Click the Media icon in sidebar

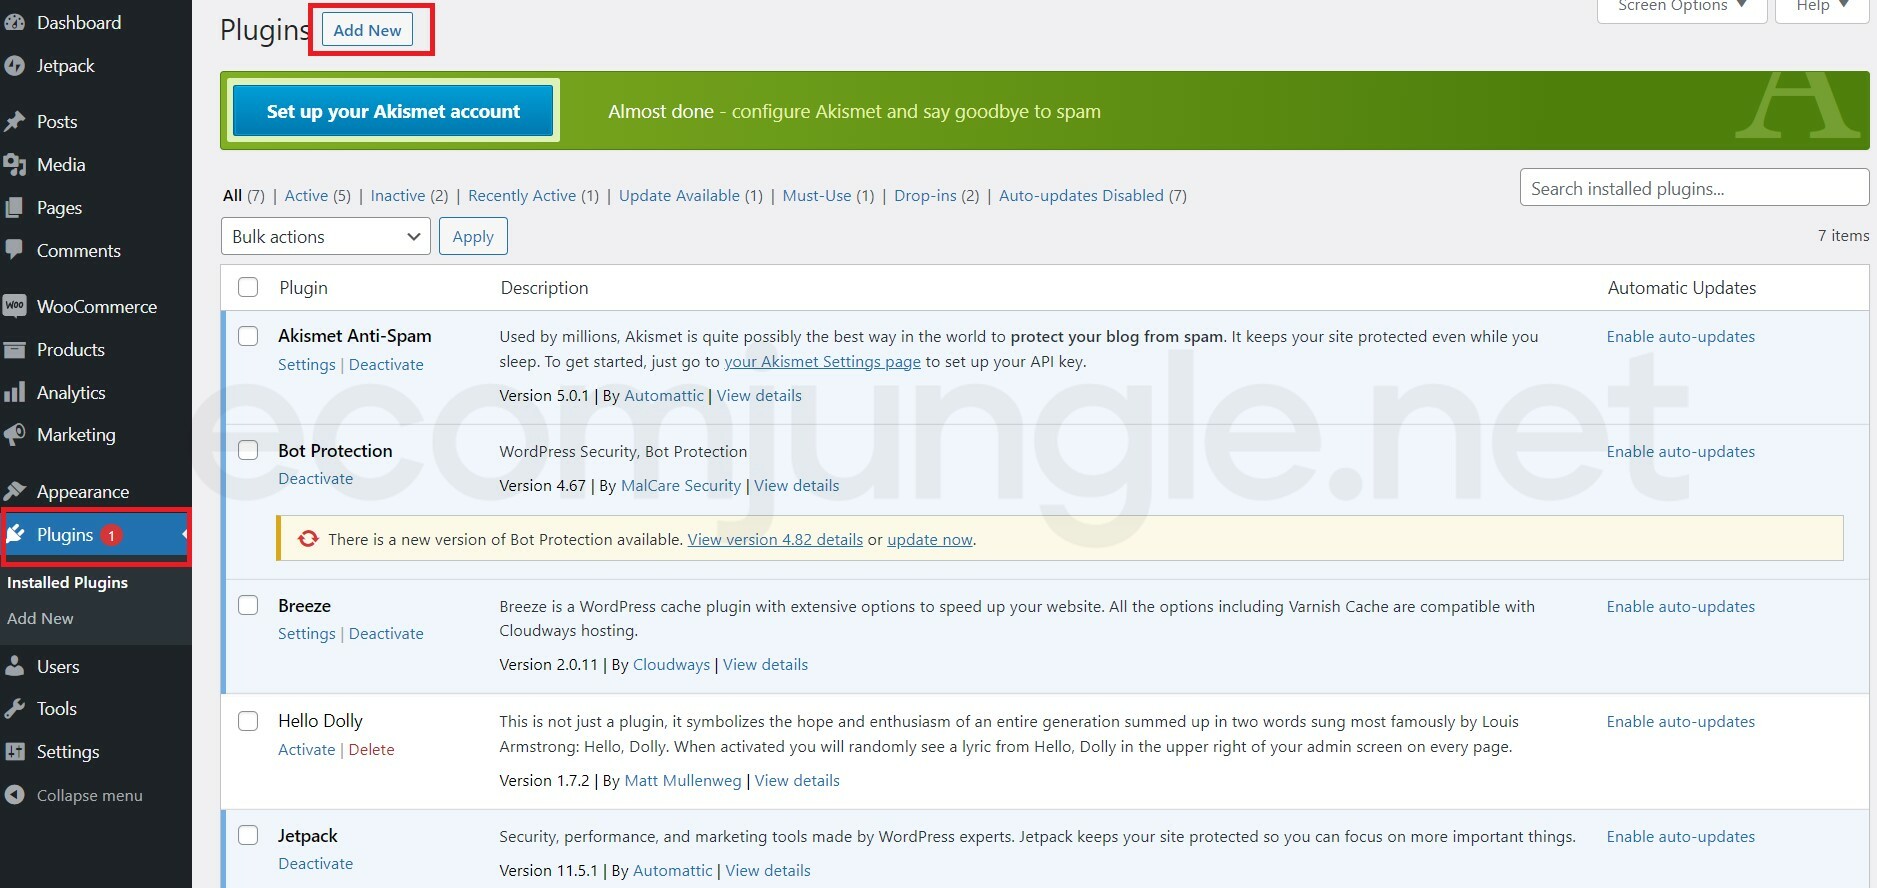point(14,165)
